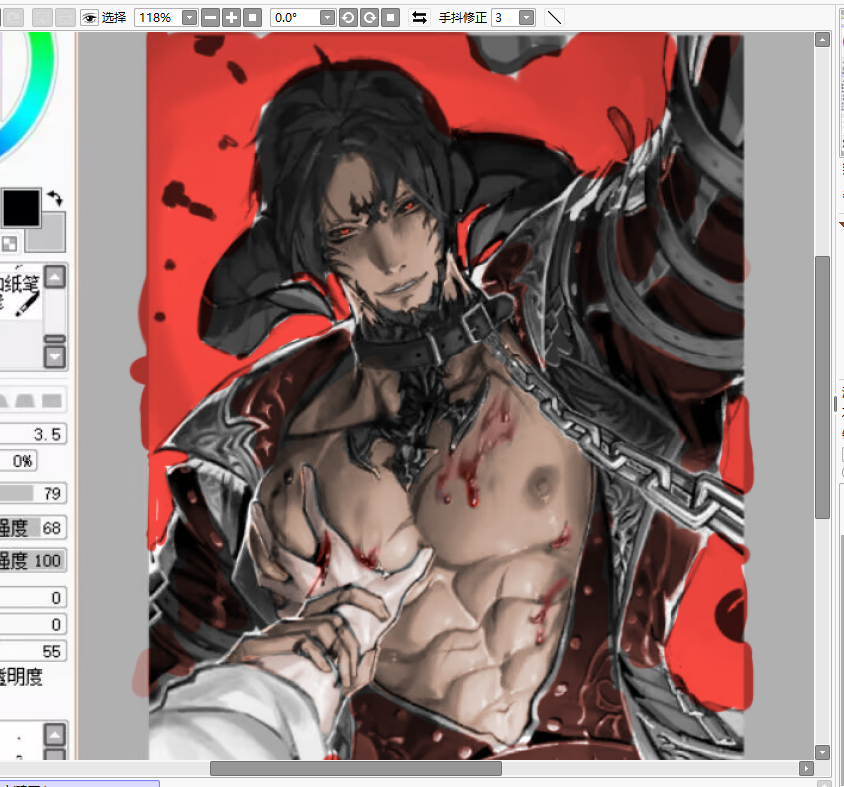Reset the canvas rotation

pos(391,18)
